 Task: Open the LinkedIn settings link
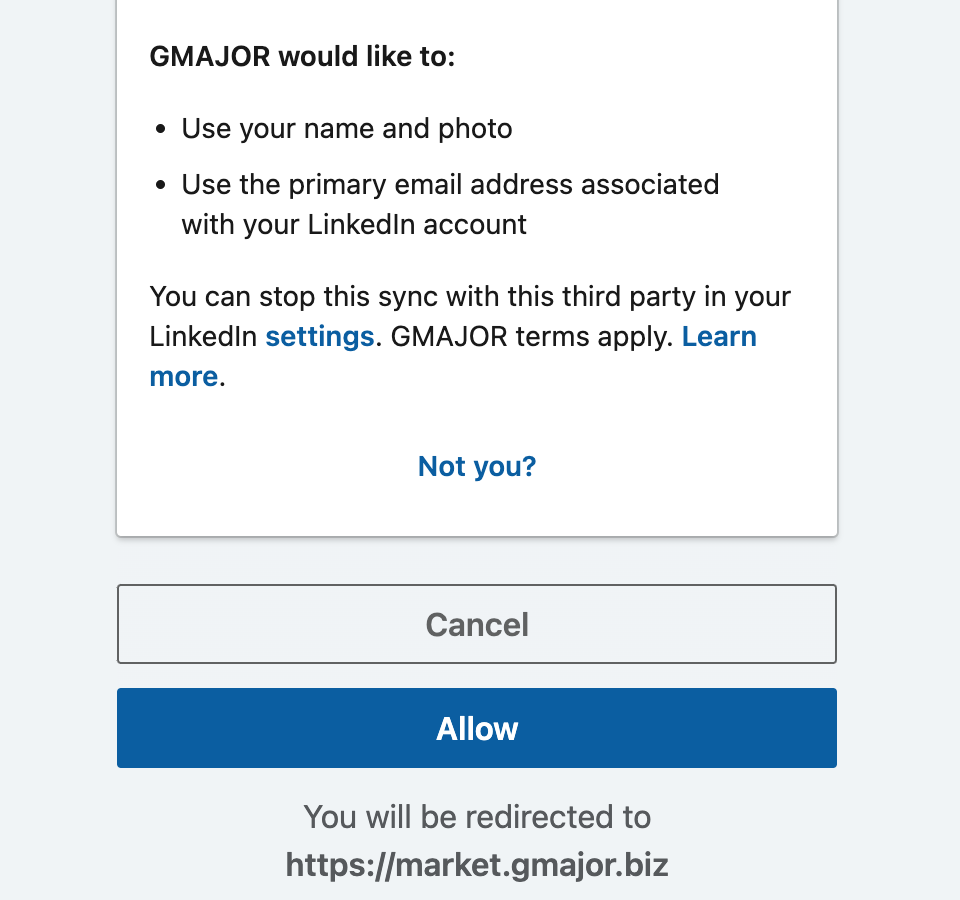click(x=319, y=337)
